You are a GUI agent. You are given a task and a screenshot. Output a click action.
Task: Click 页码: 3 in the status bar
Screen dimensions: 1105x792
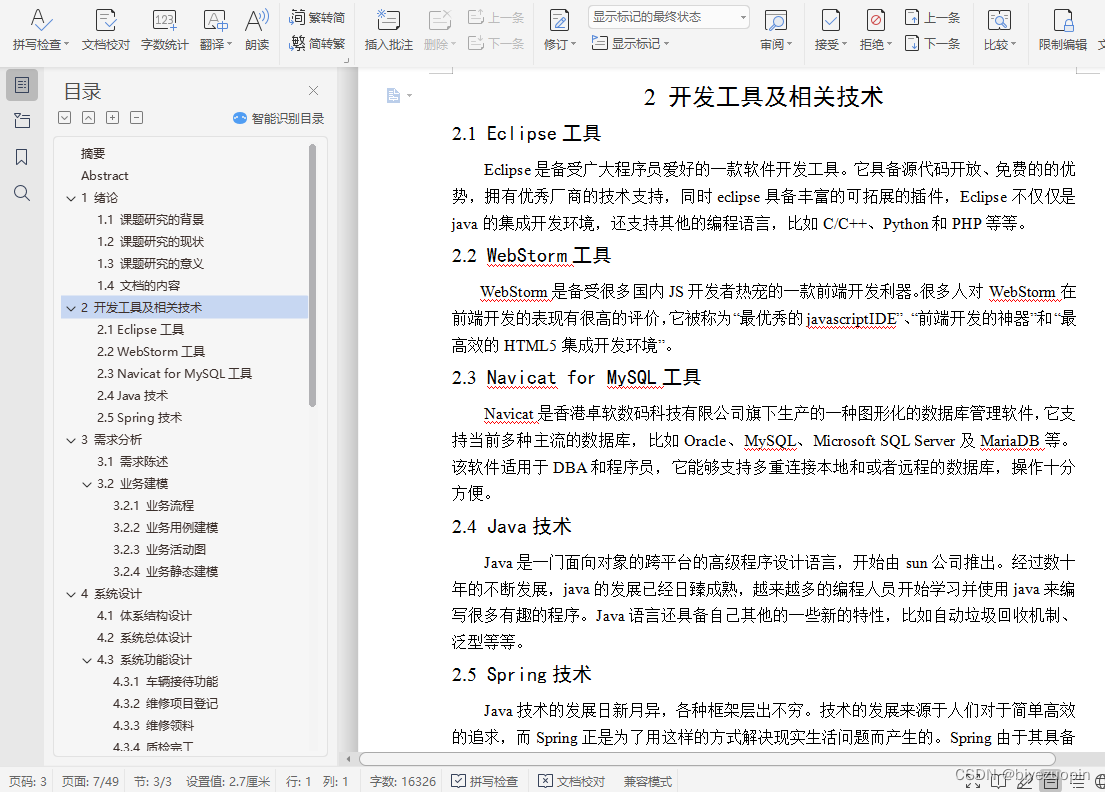pyautogui.click(x=27, y=781)
